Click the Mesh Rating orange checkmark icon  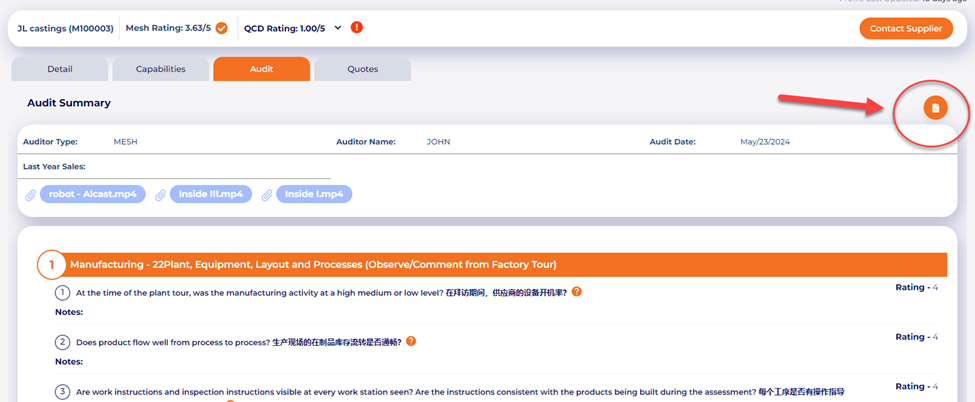point(222,28)
